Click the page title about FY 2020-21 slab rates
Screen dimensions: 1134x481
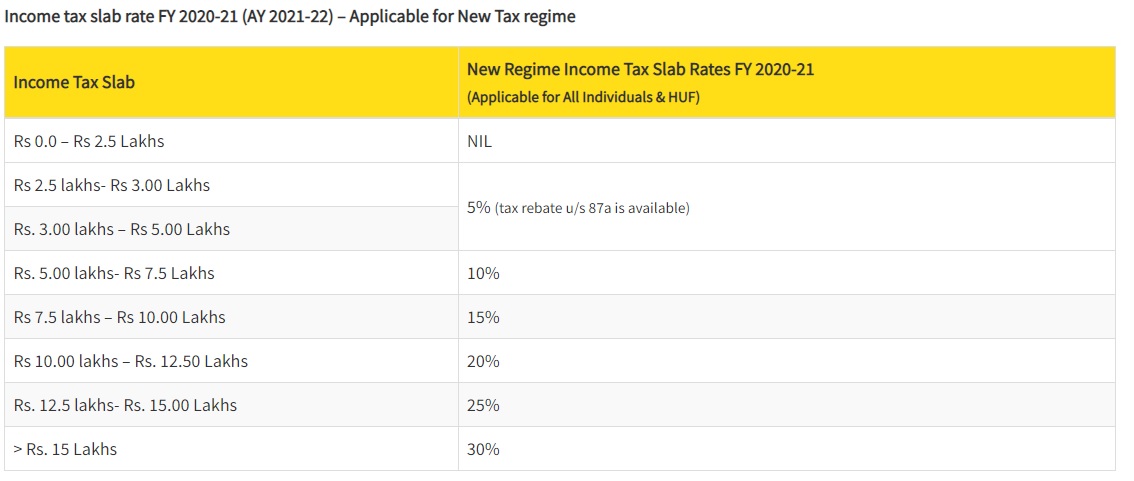pyautogui.click(x=290, y=17)
